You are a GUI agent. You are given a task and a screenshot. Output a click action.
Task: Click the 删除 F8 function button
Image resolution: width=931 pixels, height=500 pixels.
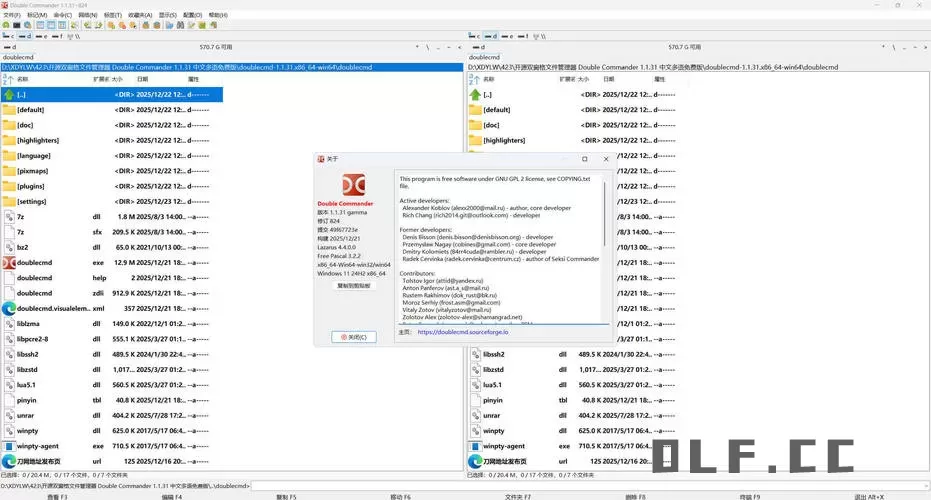pyautogui.click(x=635, y=496)
